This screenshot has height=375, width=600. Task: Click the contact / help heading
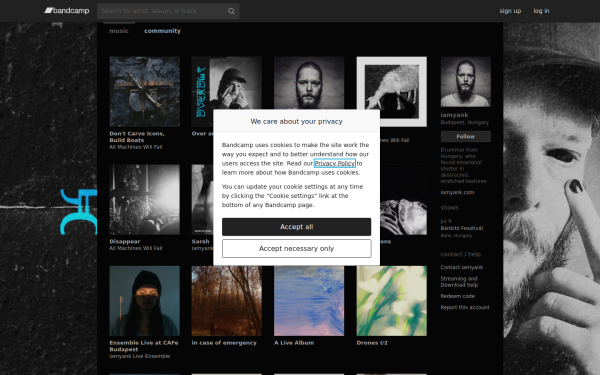tap(461, 254)
